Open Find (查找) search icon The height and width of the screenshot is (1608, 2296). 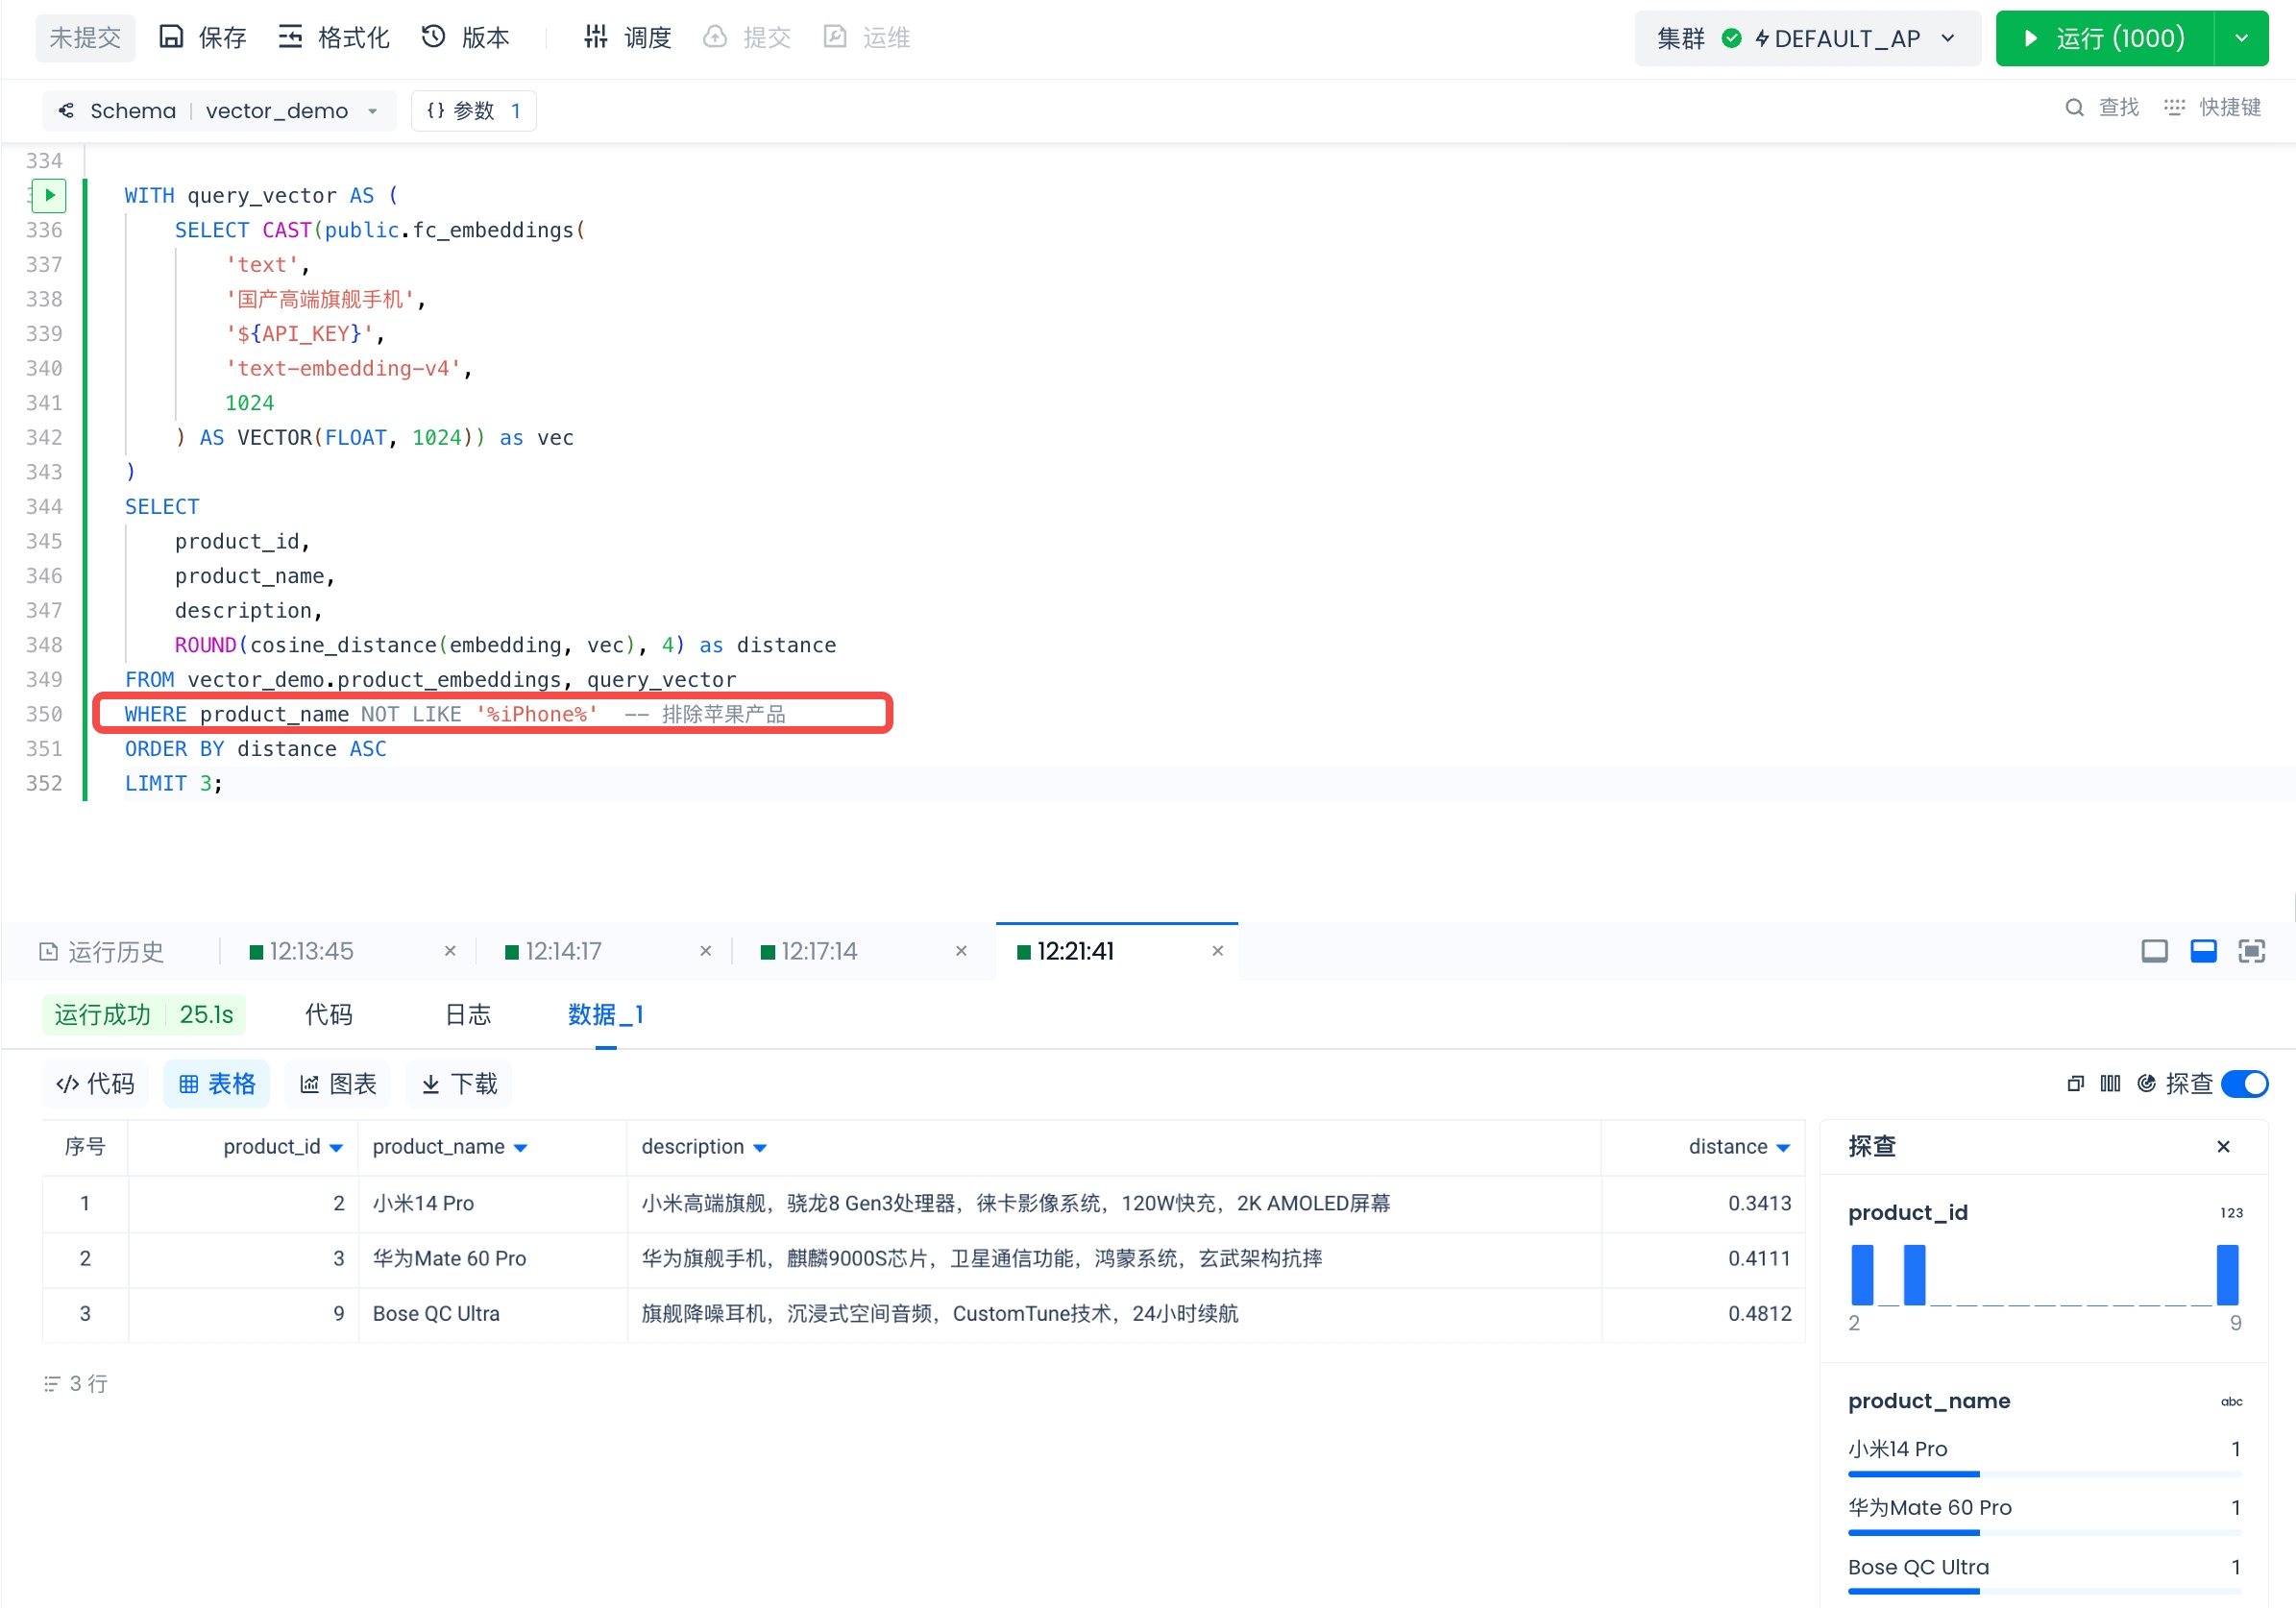click(x=2075, y=107)
